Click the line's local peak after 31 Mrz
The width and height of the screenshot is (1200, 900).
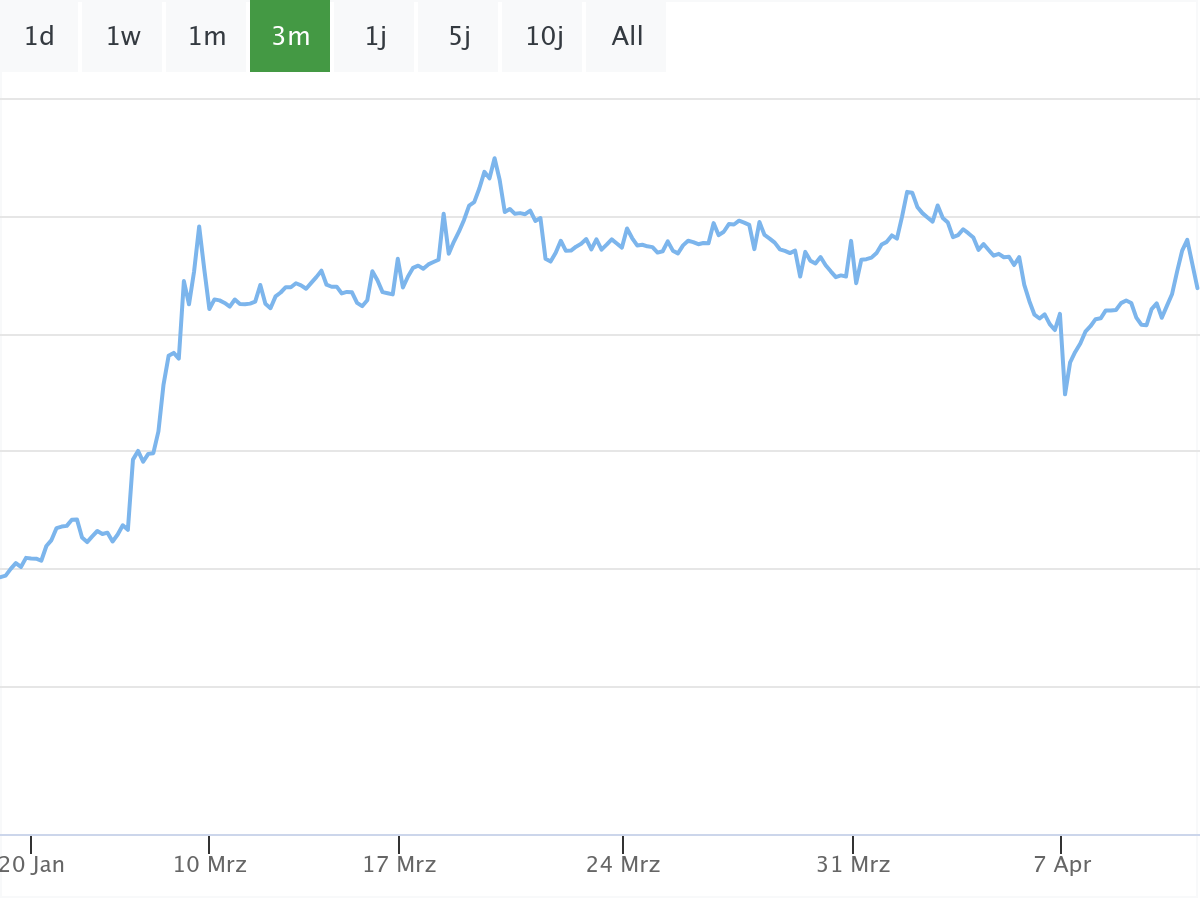[908, 192]
